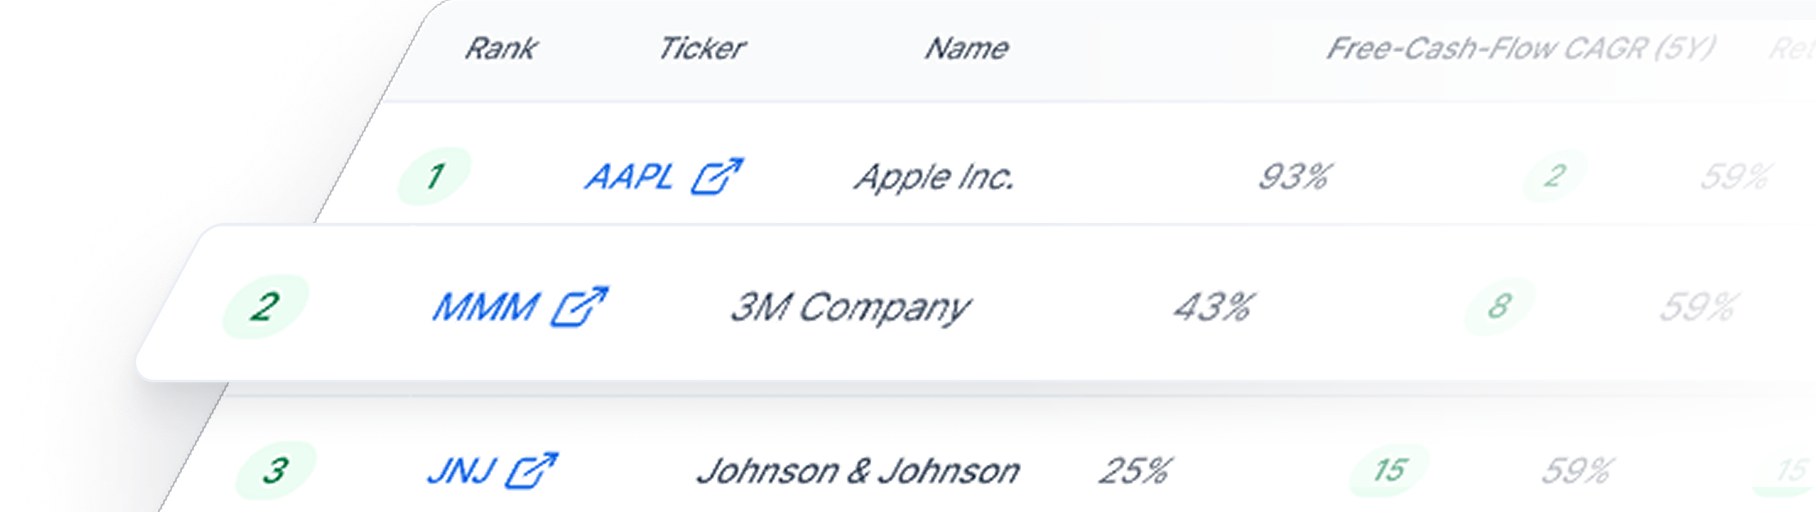This screenshot has height=512, width=1816.
Task: Click the green rank 1 badge
Action: (434, 176)
